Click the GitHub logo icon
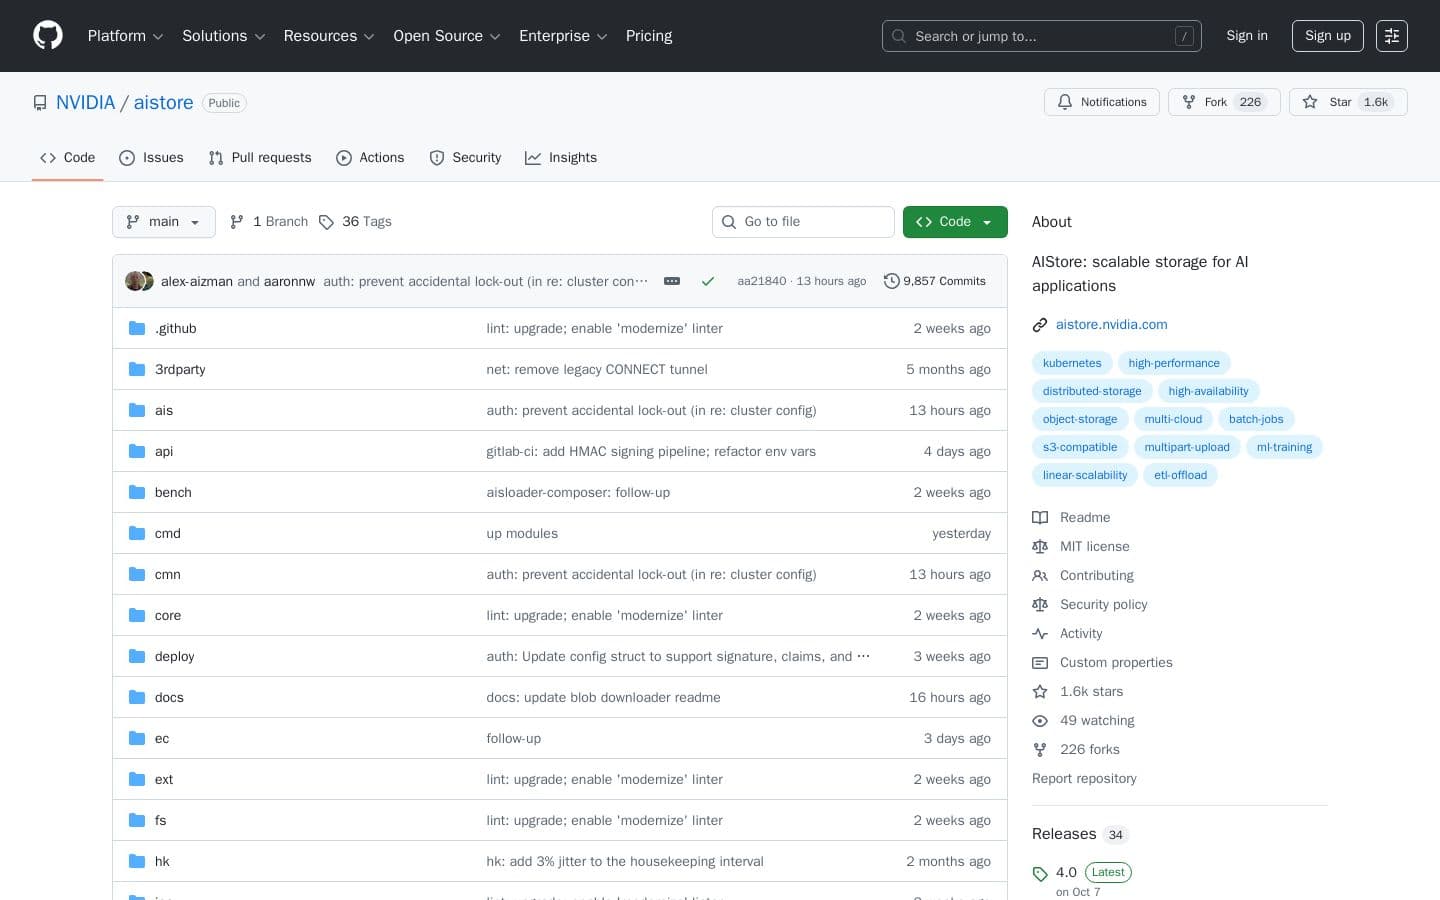Viewport: 1440px width, 900px height. (48, 35)
